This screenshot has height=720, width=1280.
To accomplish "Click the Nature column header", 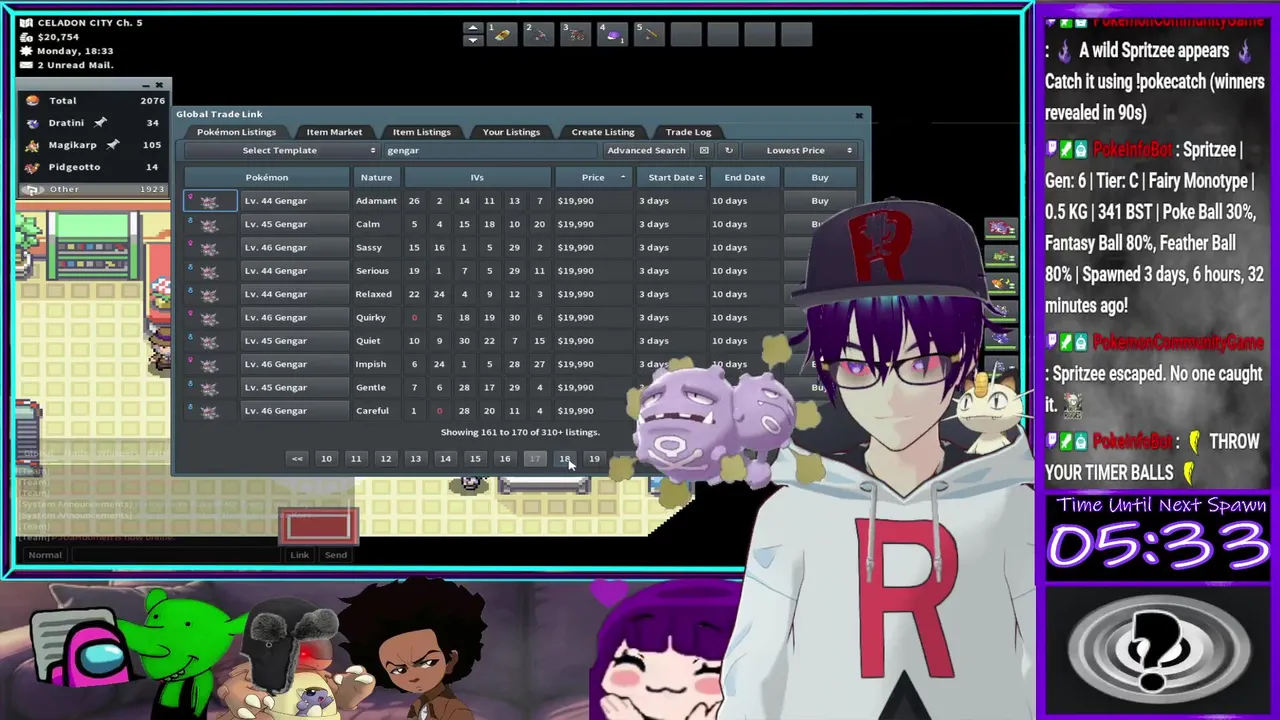I will 376,177.
